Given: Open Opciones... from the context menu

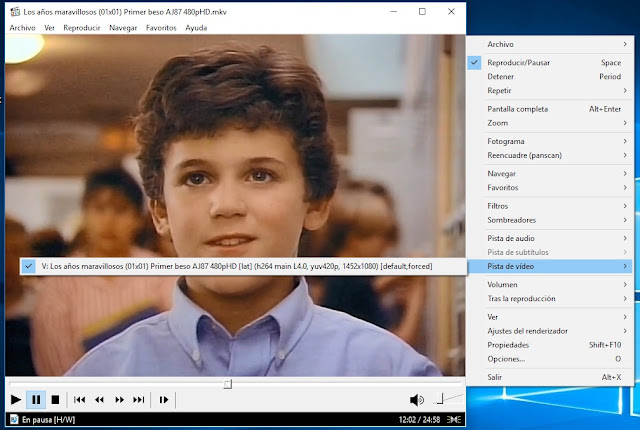Looking at the screenshot, I should click(x=550, y=359).
